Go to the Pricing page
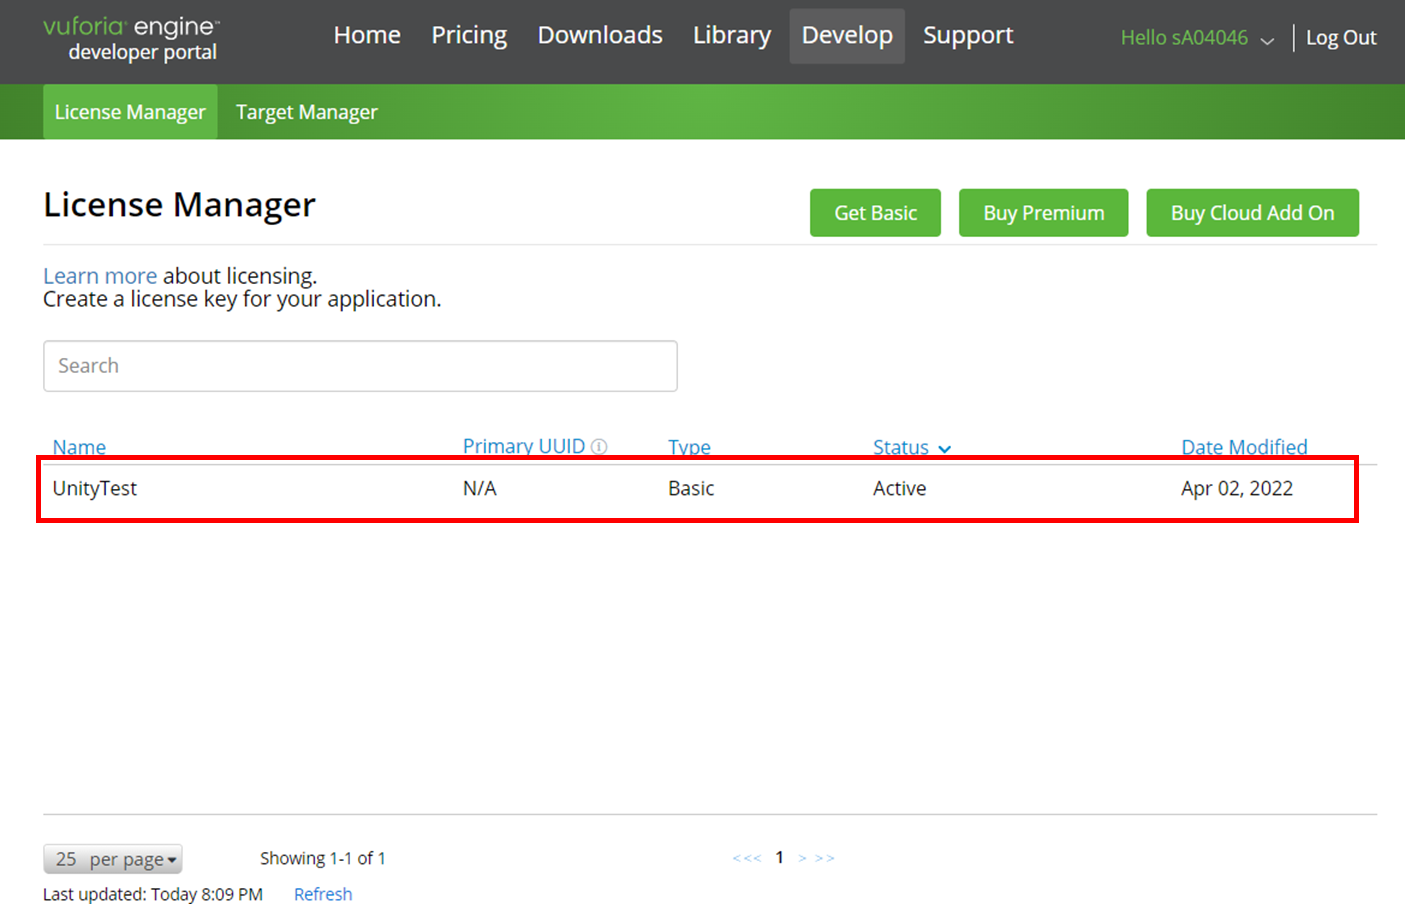Screen dimensions: 1405x904 (469, 36)
